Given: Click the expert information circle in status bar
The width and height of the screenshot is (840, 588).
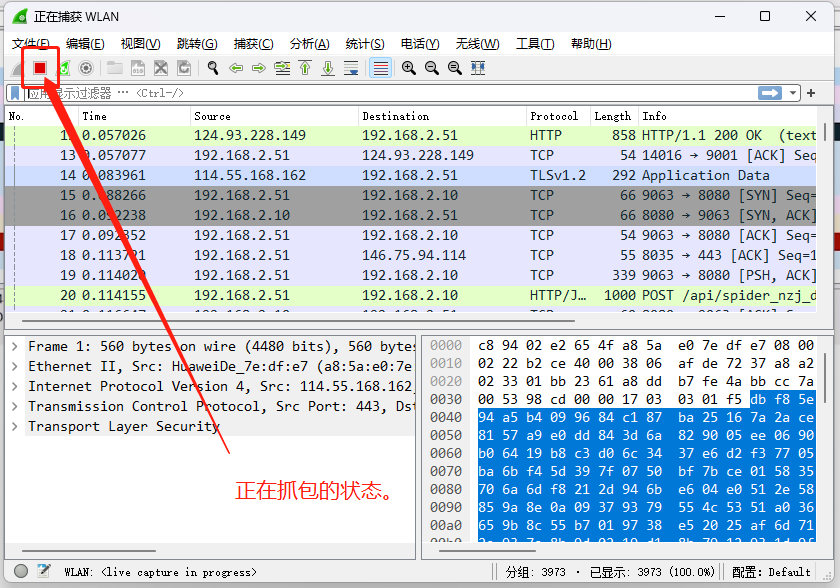Looking at the screenshot, I should coord(21,571).
